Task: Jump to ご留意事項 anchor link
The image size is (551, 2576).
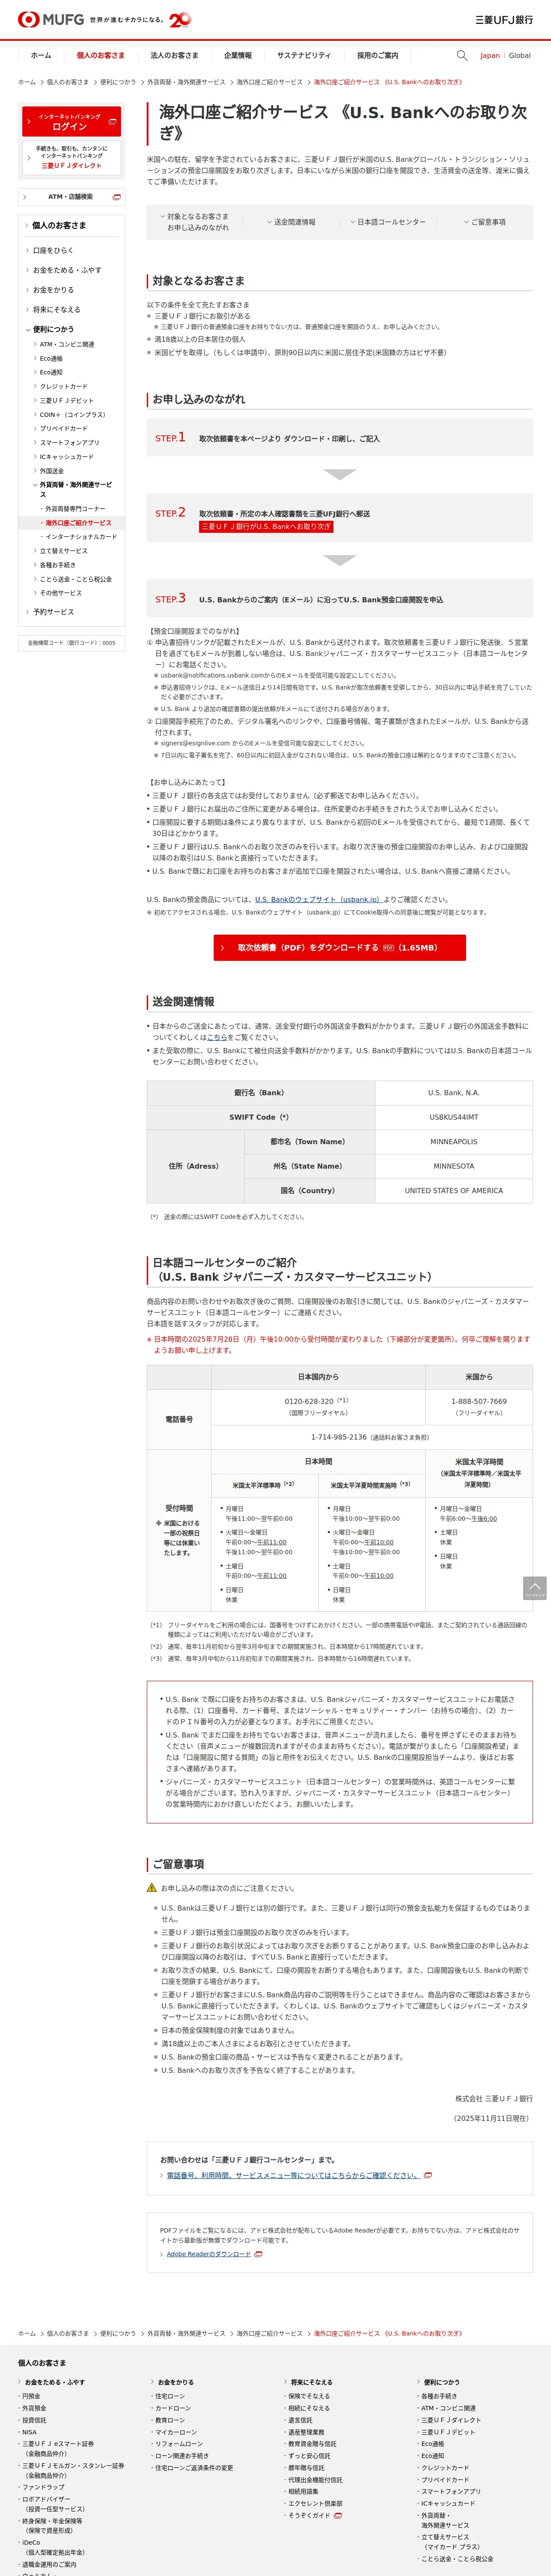Action: [484, 222]
